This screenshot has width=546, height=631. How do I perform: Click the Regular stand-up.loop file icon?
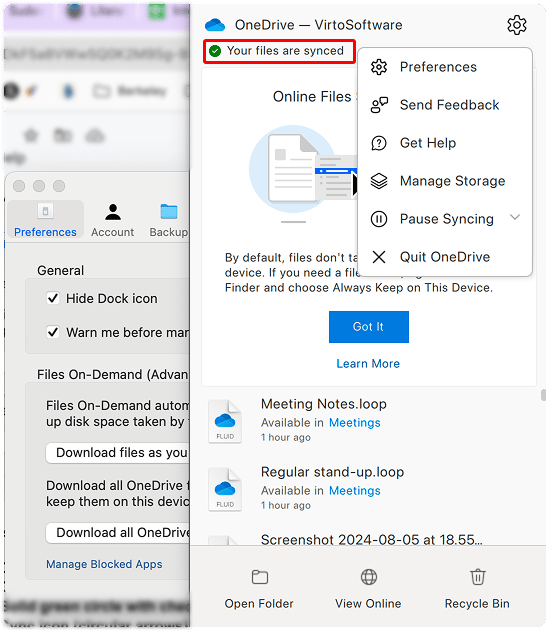225,489
